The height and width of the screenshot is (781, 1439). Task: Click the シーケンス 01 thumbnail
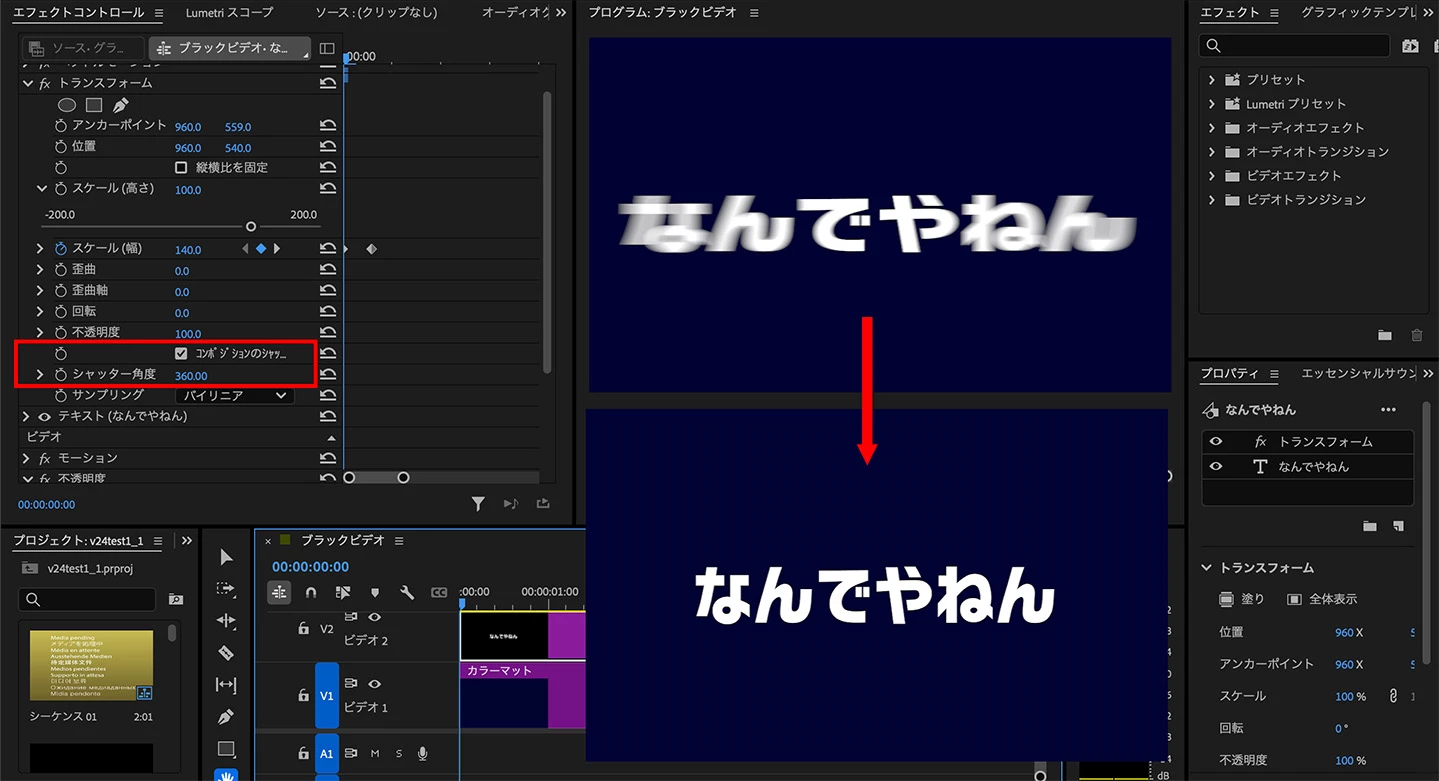91,665
